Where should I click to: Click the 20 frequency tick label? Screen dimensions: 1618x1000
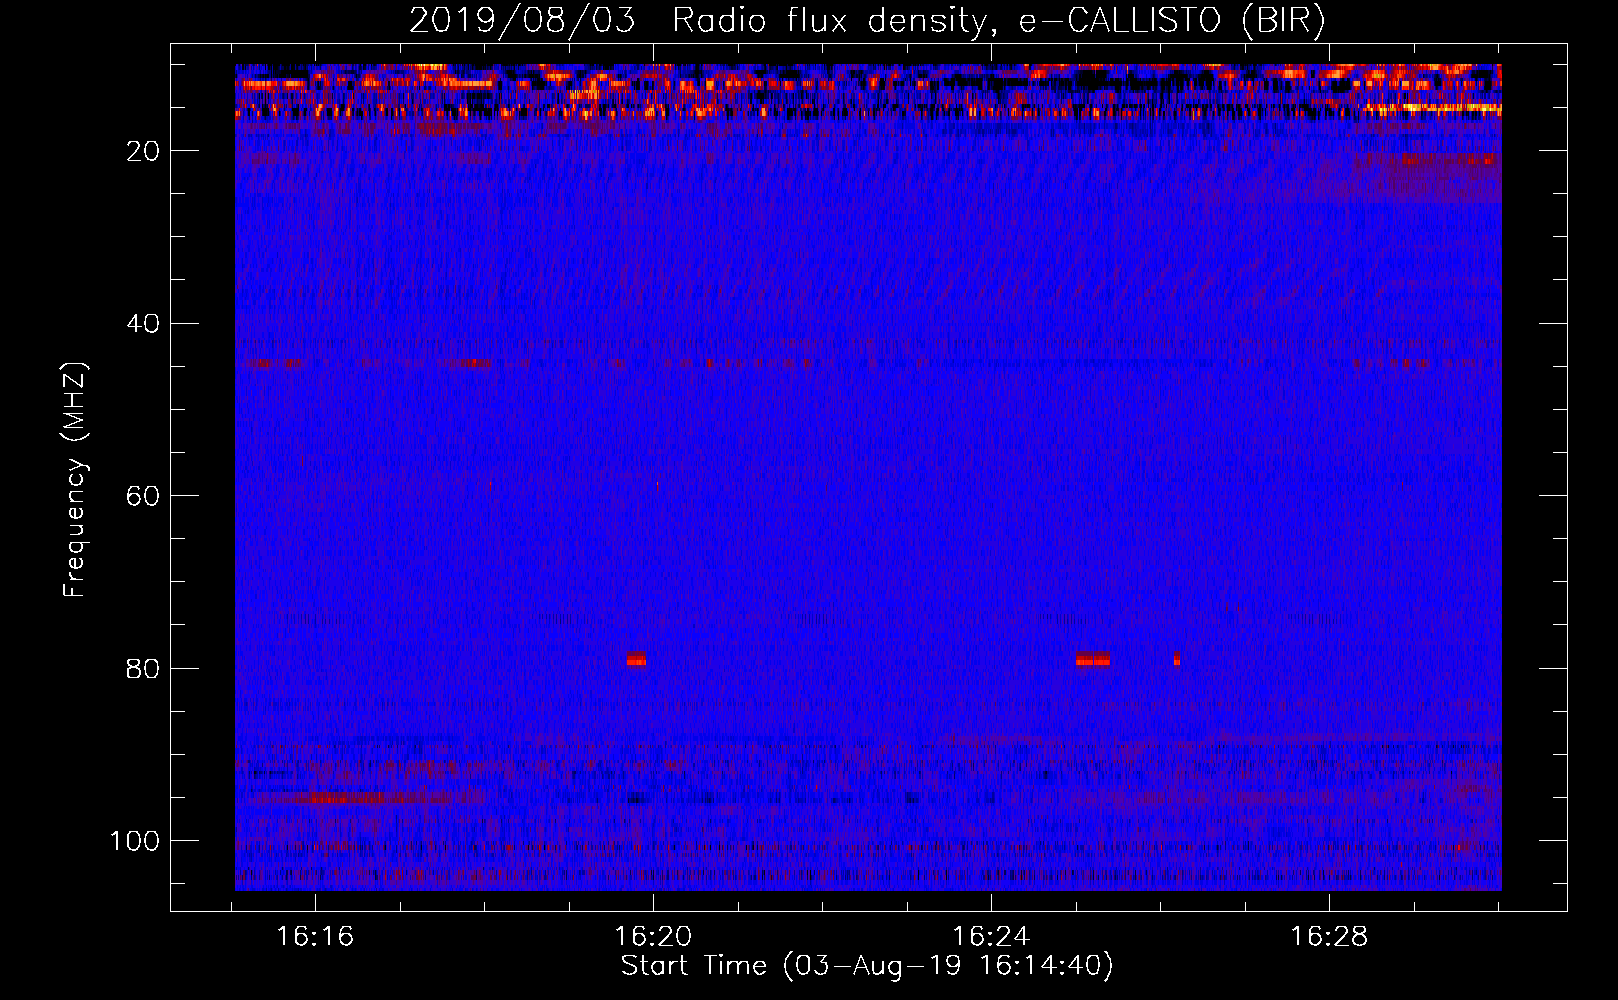point(144,151)
